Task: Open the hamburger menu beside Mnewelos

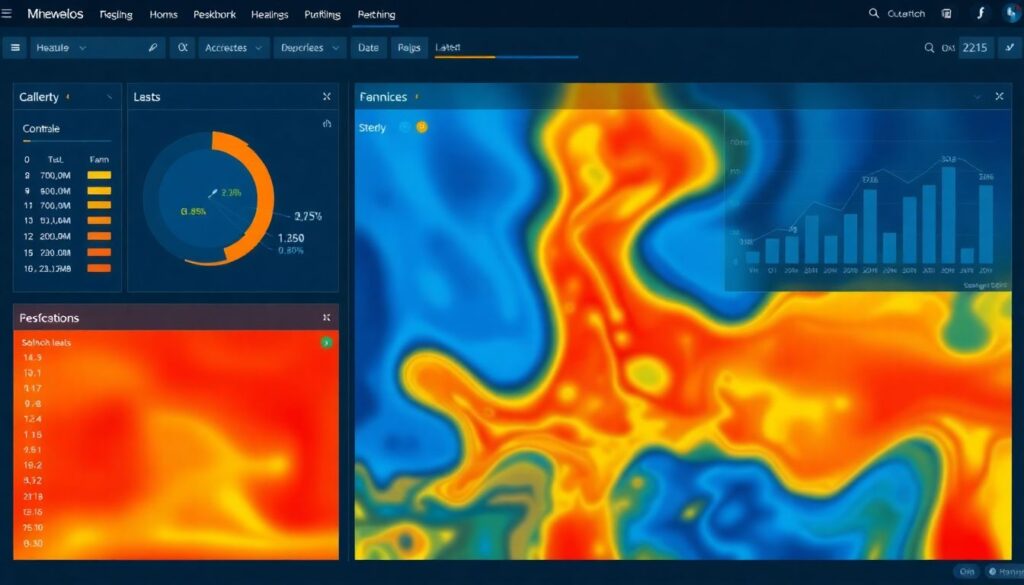Action: pyautogui.click(x=8, y=15)
